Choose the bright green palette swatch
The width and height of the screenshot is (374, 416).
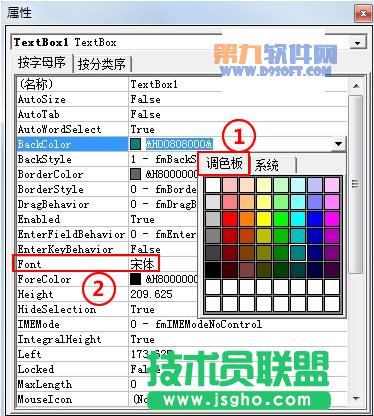[281, 219]
